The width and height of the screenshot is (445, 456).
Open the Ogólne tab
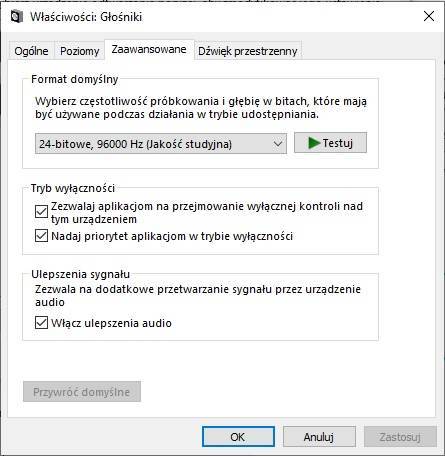coord(31,51)
